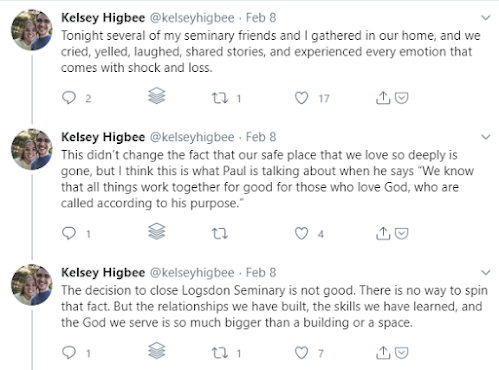
Task: Expand the Logsdon Seminary tweet's chevron menu
Action: tap(486, 273)
